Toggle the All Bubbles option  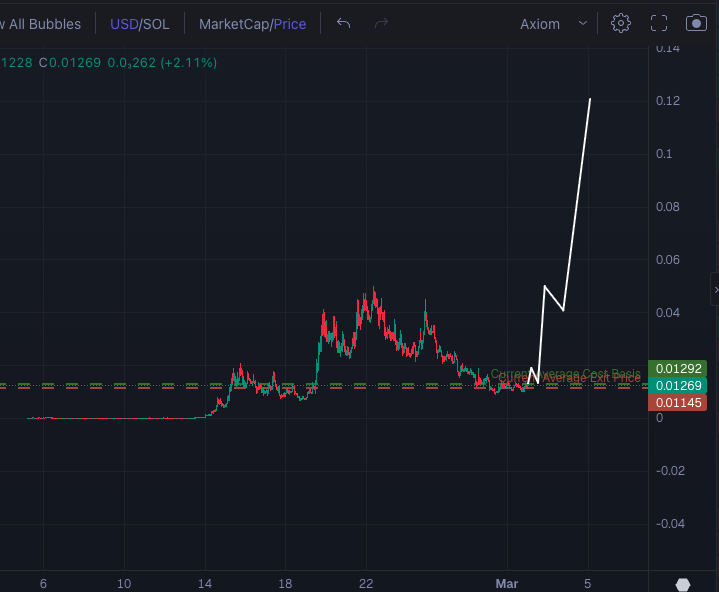pyautogui.click(x=41, y=24)
